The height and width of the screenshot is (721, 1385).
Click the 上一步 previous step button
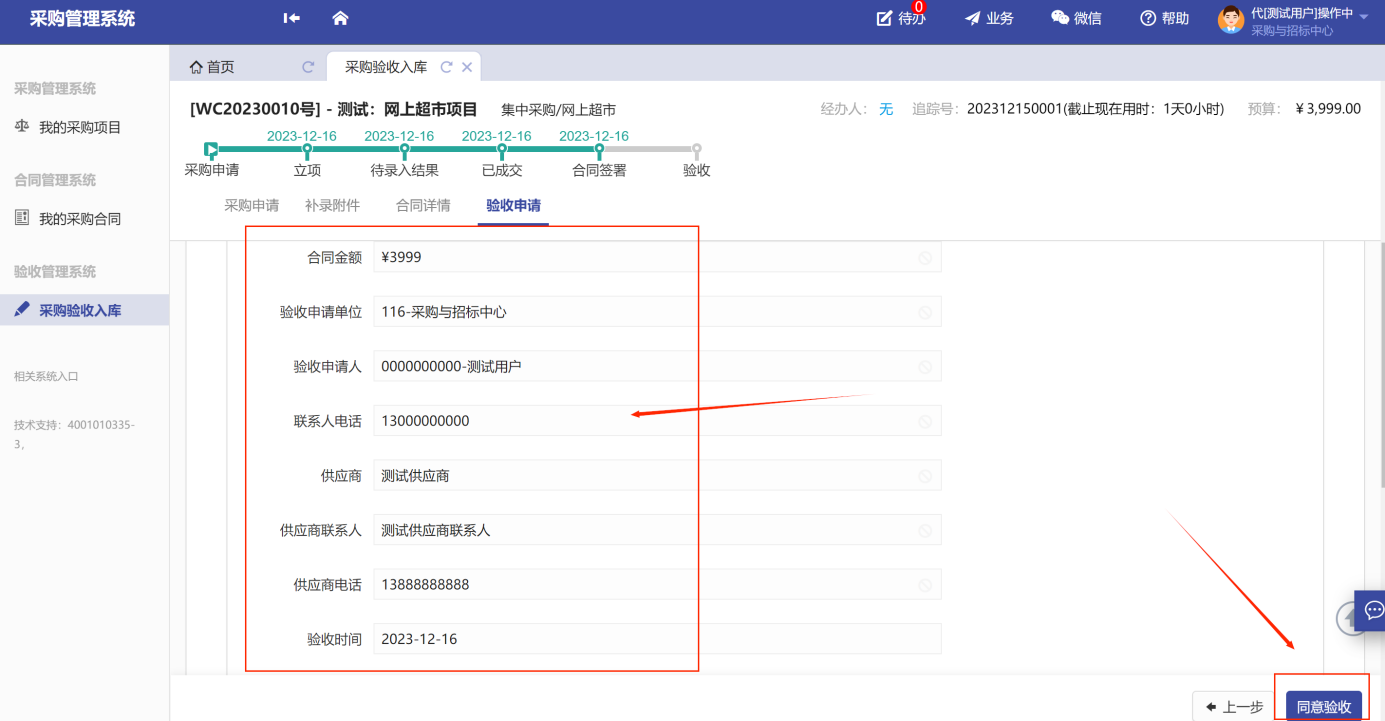(x=1235, y=706)
